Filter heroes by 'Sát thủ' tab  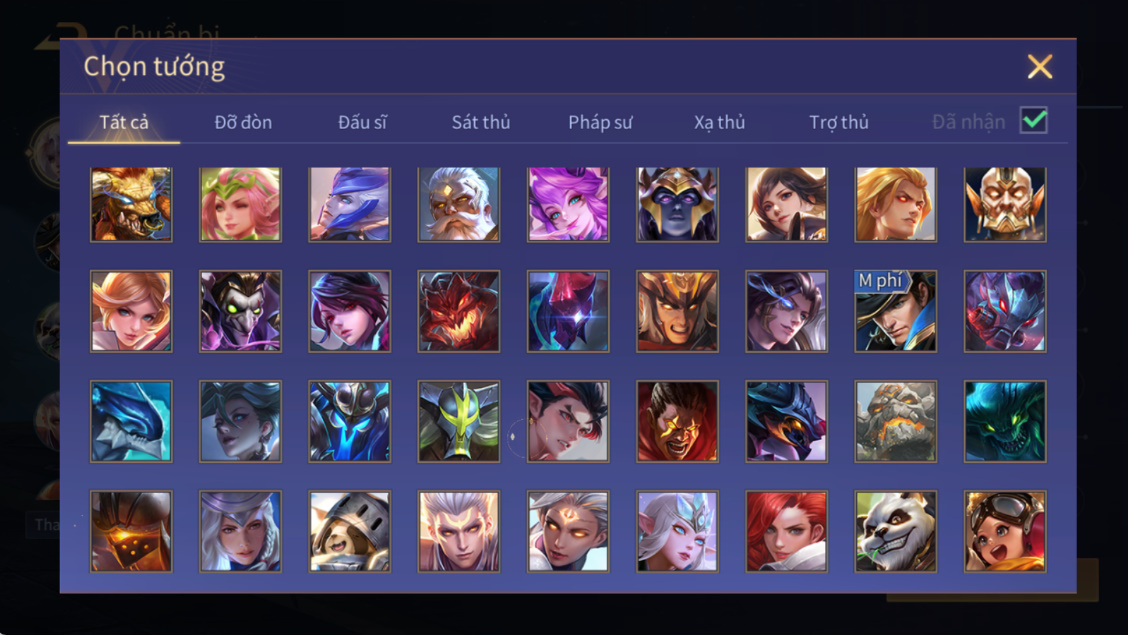[x=481, y=122]
